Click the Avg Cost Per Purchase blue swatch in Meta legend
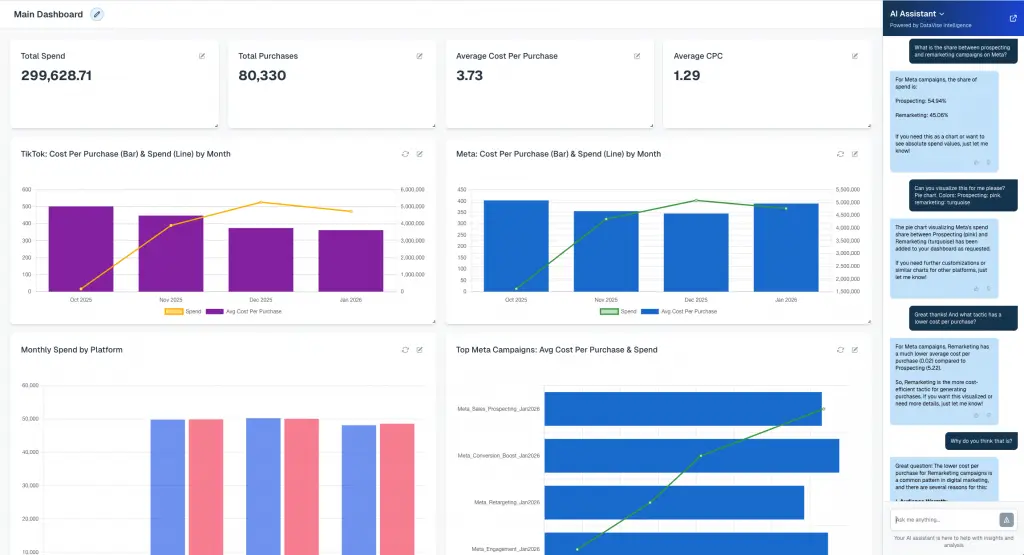Viewport: 1024px width, 555px height. coord(650,312)
